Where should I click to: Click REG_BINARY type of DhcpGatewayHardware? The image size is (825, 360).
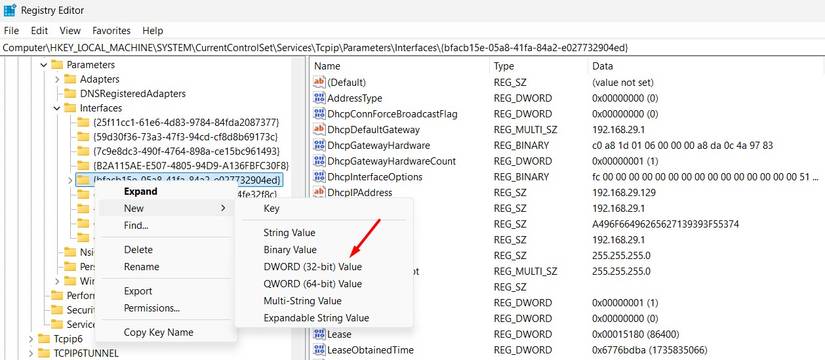click(x=521, y=145)
